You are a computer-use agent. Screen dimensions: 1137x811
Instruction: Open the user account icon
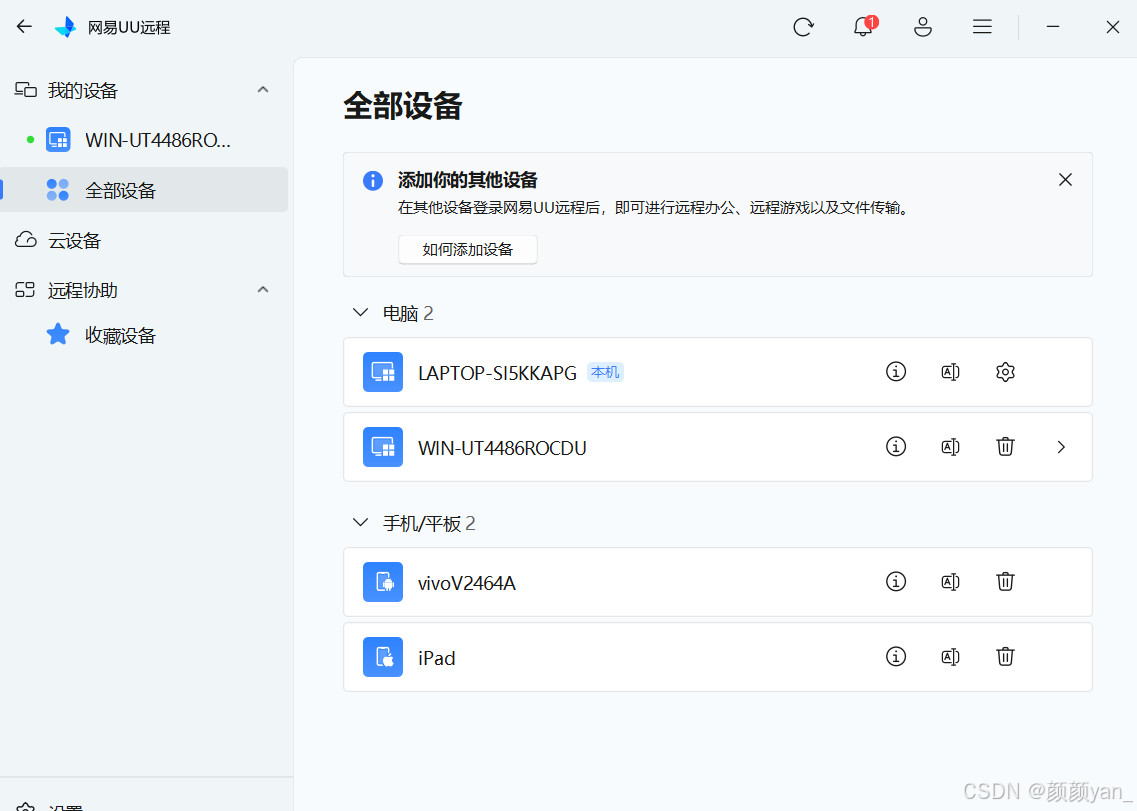coord(922,27)
